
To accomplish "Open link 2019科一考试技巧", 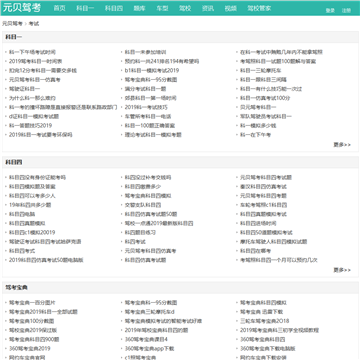I will 146,107.
